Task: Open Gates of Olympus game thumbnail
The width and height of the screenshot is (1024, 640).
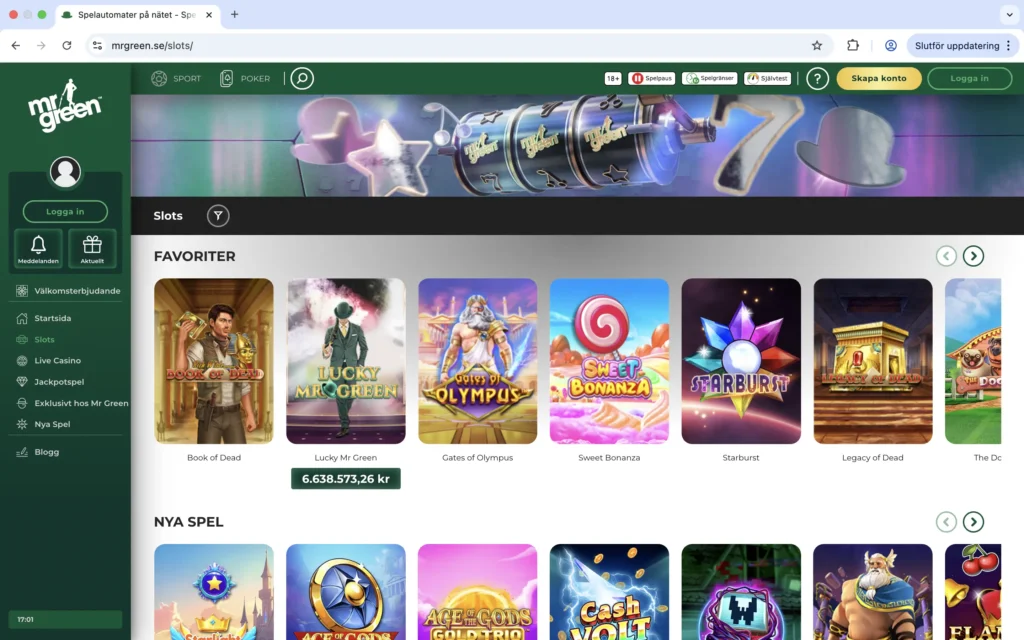Action: pyautogui.click(x=477, y=361)
